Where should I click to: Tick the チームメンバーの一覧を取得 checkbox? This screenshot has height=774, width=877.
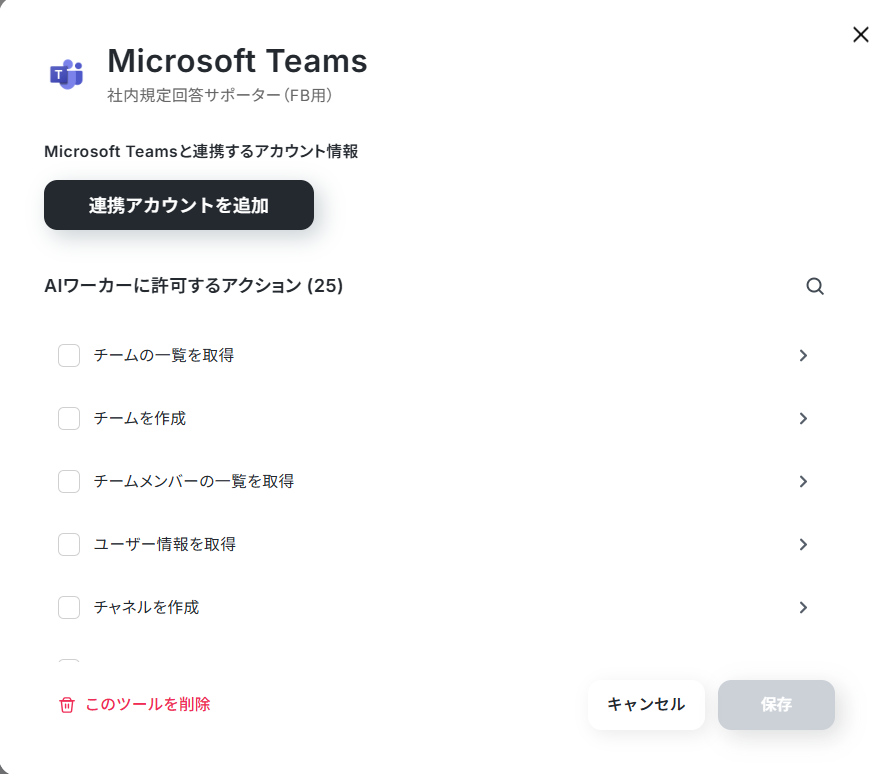69,482
